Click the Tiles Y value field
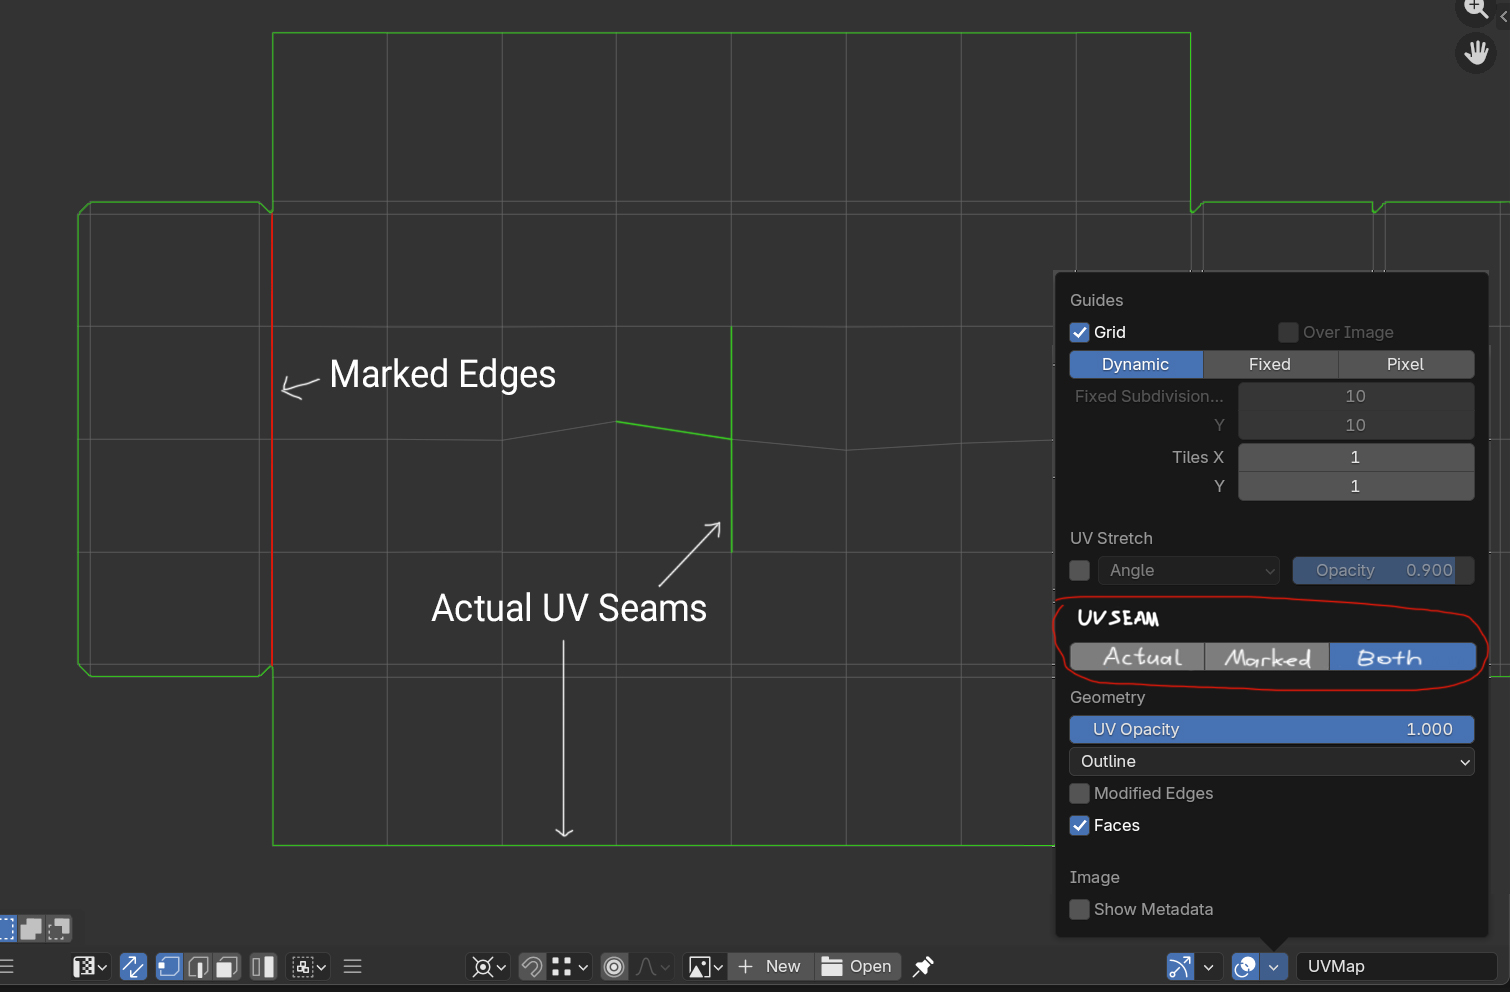Screen dimensions: 1510x992 pos(1356,486)
